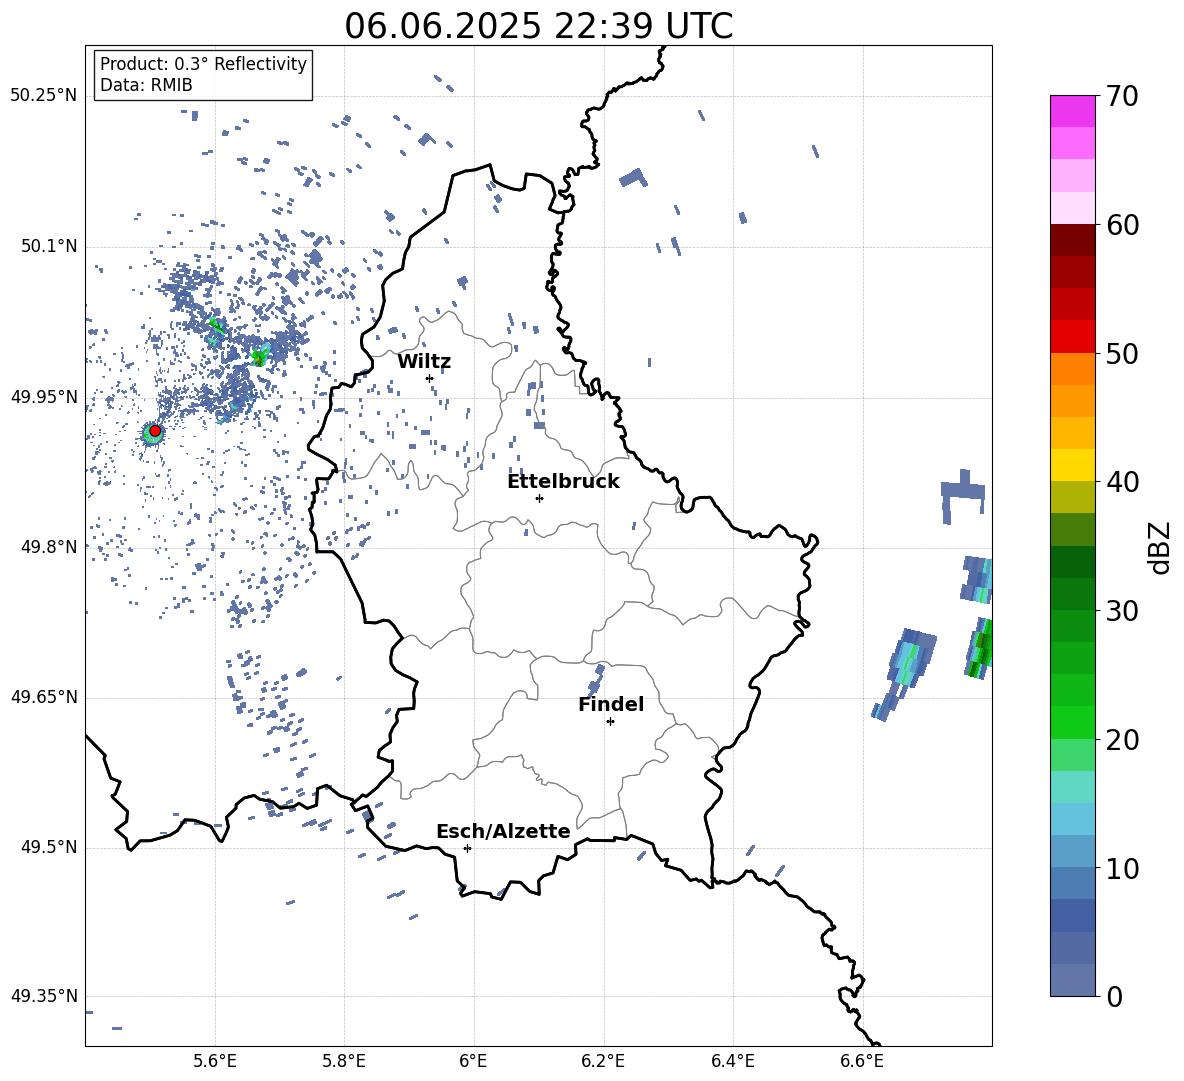The image size is (1184, 1081).
Task: Click the Esch/Alzette station cross marker
Action: pyautogui.click(x=467, y=848)
